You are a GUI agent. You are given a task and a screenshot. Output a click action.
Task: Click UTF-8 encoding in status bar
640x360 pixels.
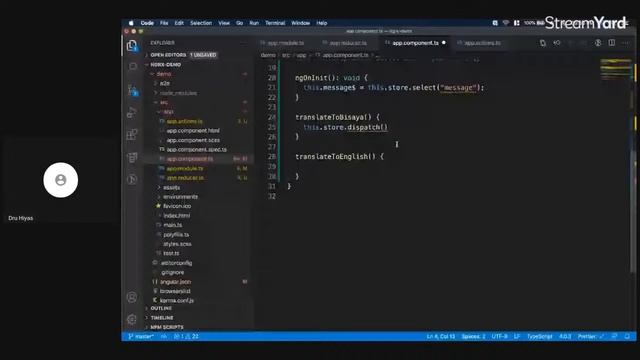(500, 336)
